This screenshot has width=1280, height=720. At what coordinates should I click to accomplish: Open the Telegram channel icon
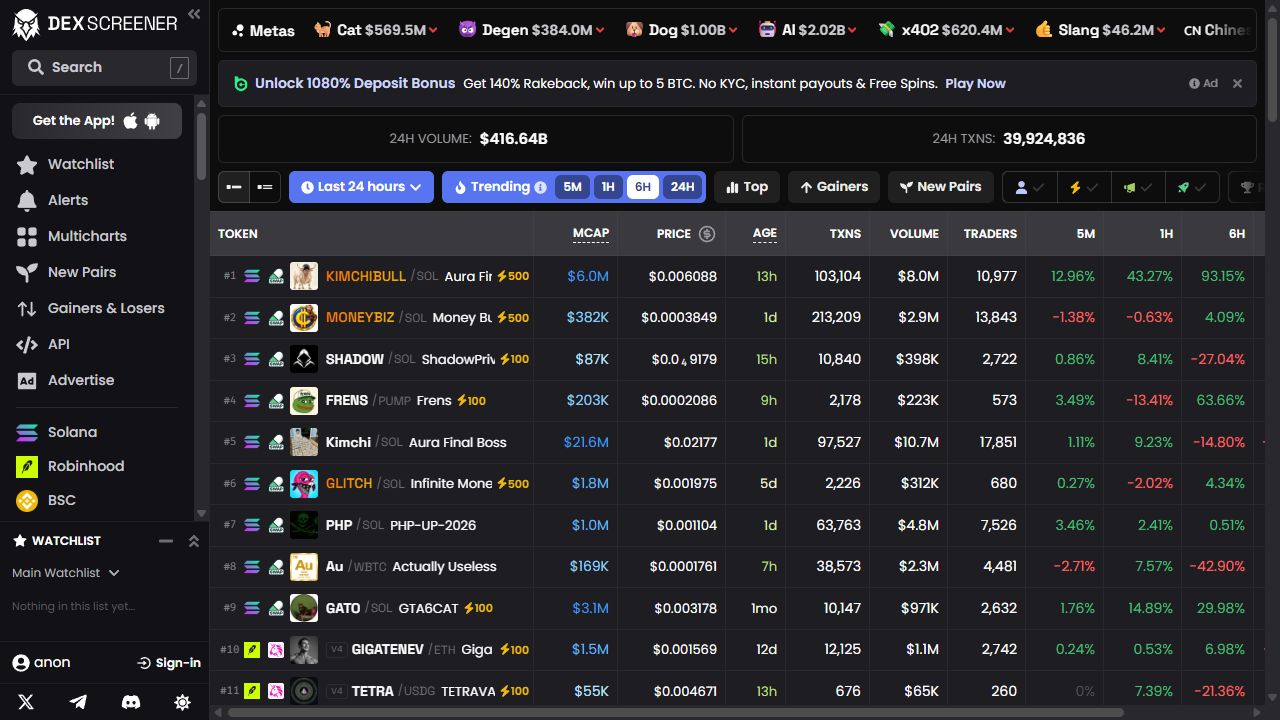coord(78,702)
